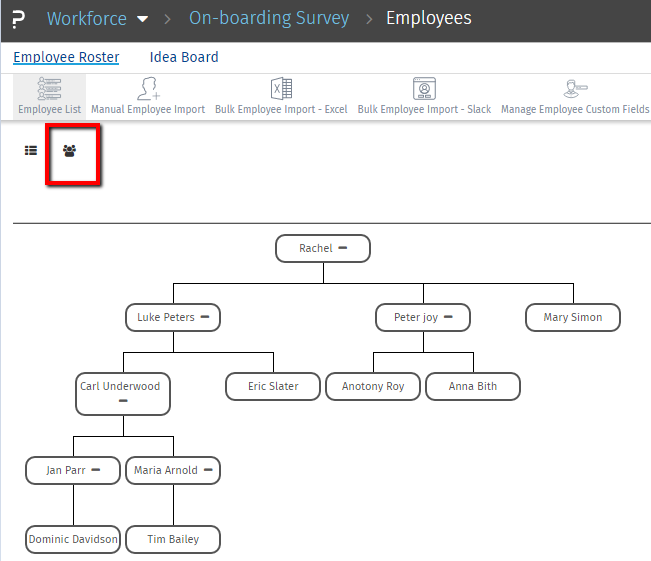This screenshot has width=651, height=561.
Task: Open the Workforce dropdown menu
Action: (142, 19)
